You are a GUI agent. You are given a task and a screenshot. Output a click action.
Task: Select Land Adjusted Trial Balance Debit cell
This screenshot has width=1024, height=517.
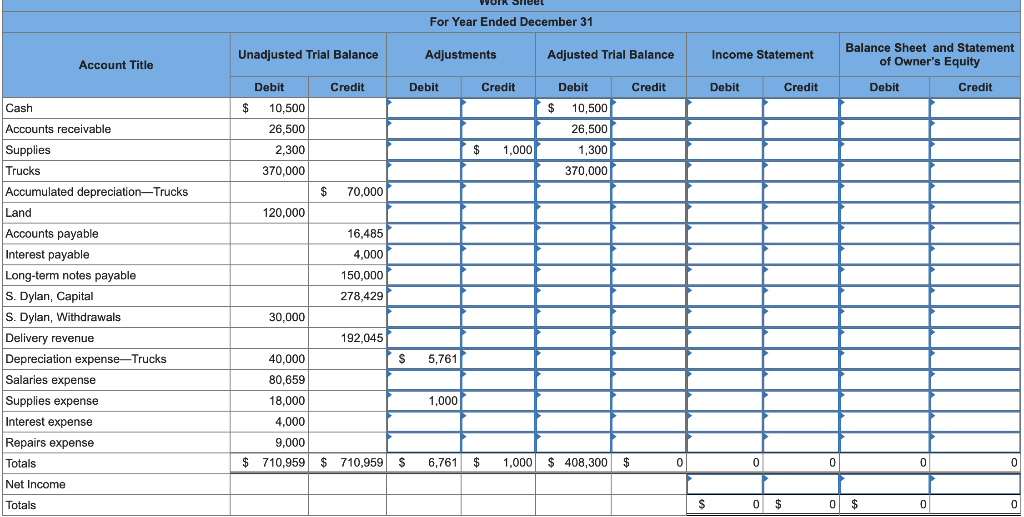tap(573, 213)
